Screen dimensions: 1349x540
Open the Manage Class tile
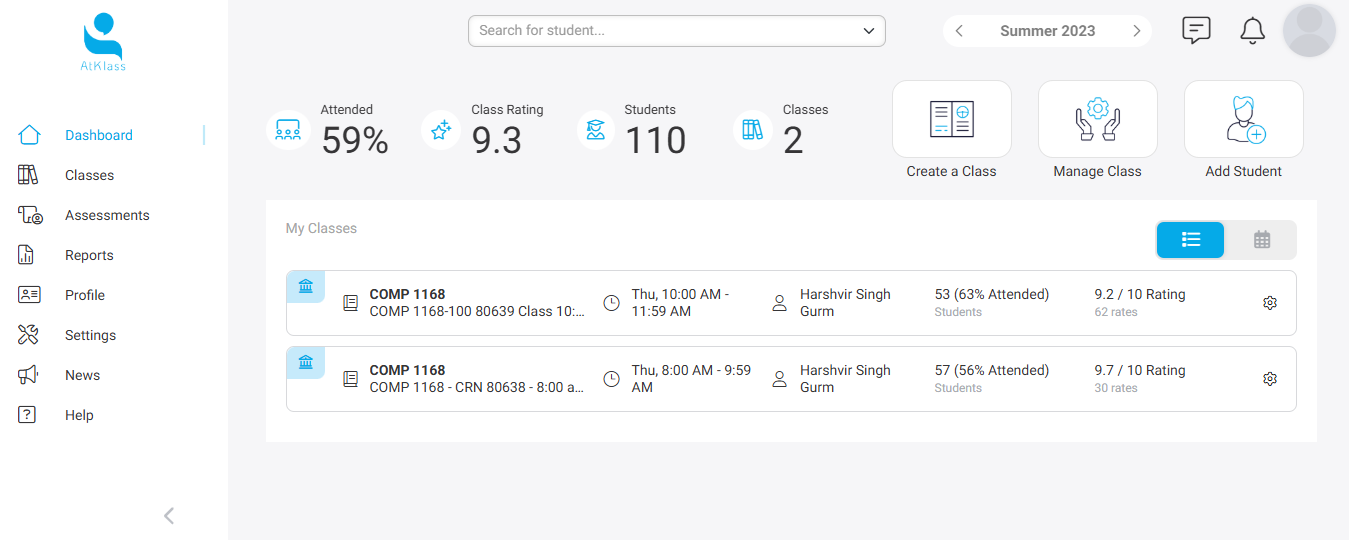[1097, 120]
